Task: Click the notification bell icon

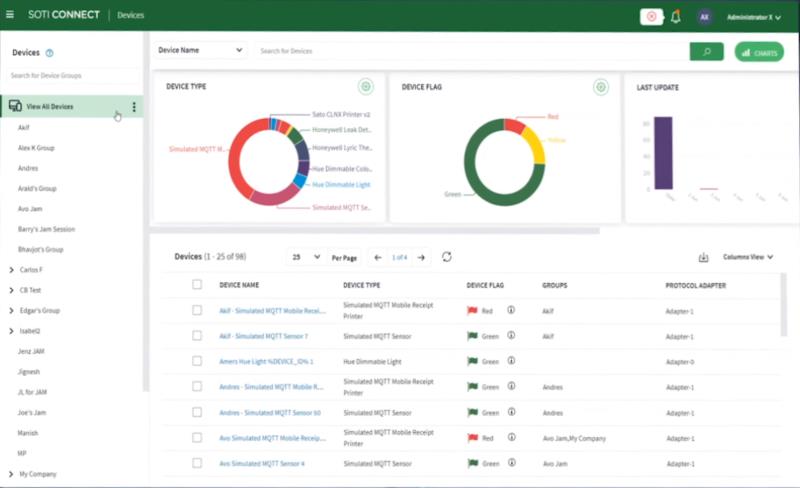Action: click(676, 17)
